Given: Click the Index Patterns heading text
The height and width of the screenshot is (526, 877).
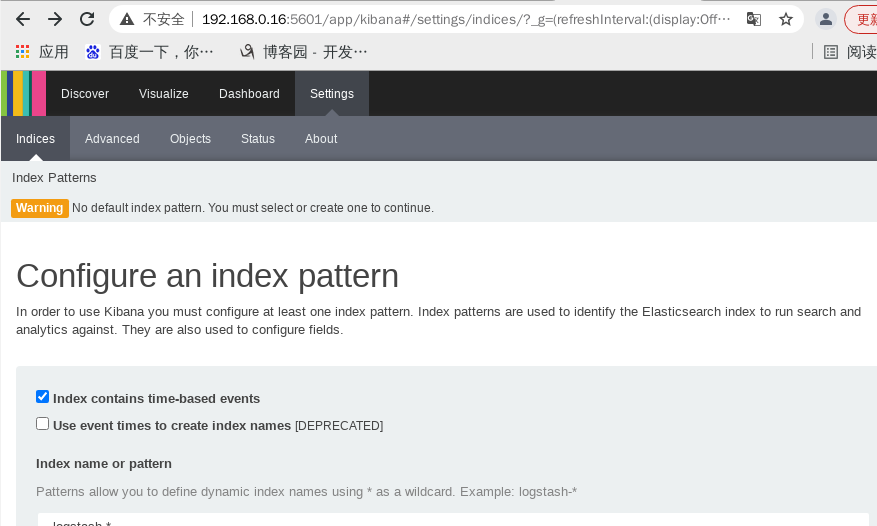Looking at the screenshot, I should click(x=54, y=178).
